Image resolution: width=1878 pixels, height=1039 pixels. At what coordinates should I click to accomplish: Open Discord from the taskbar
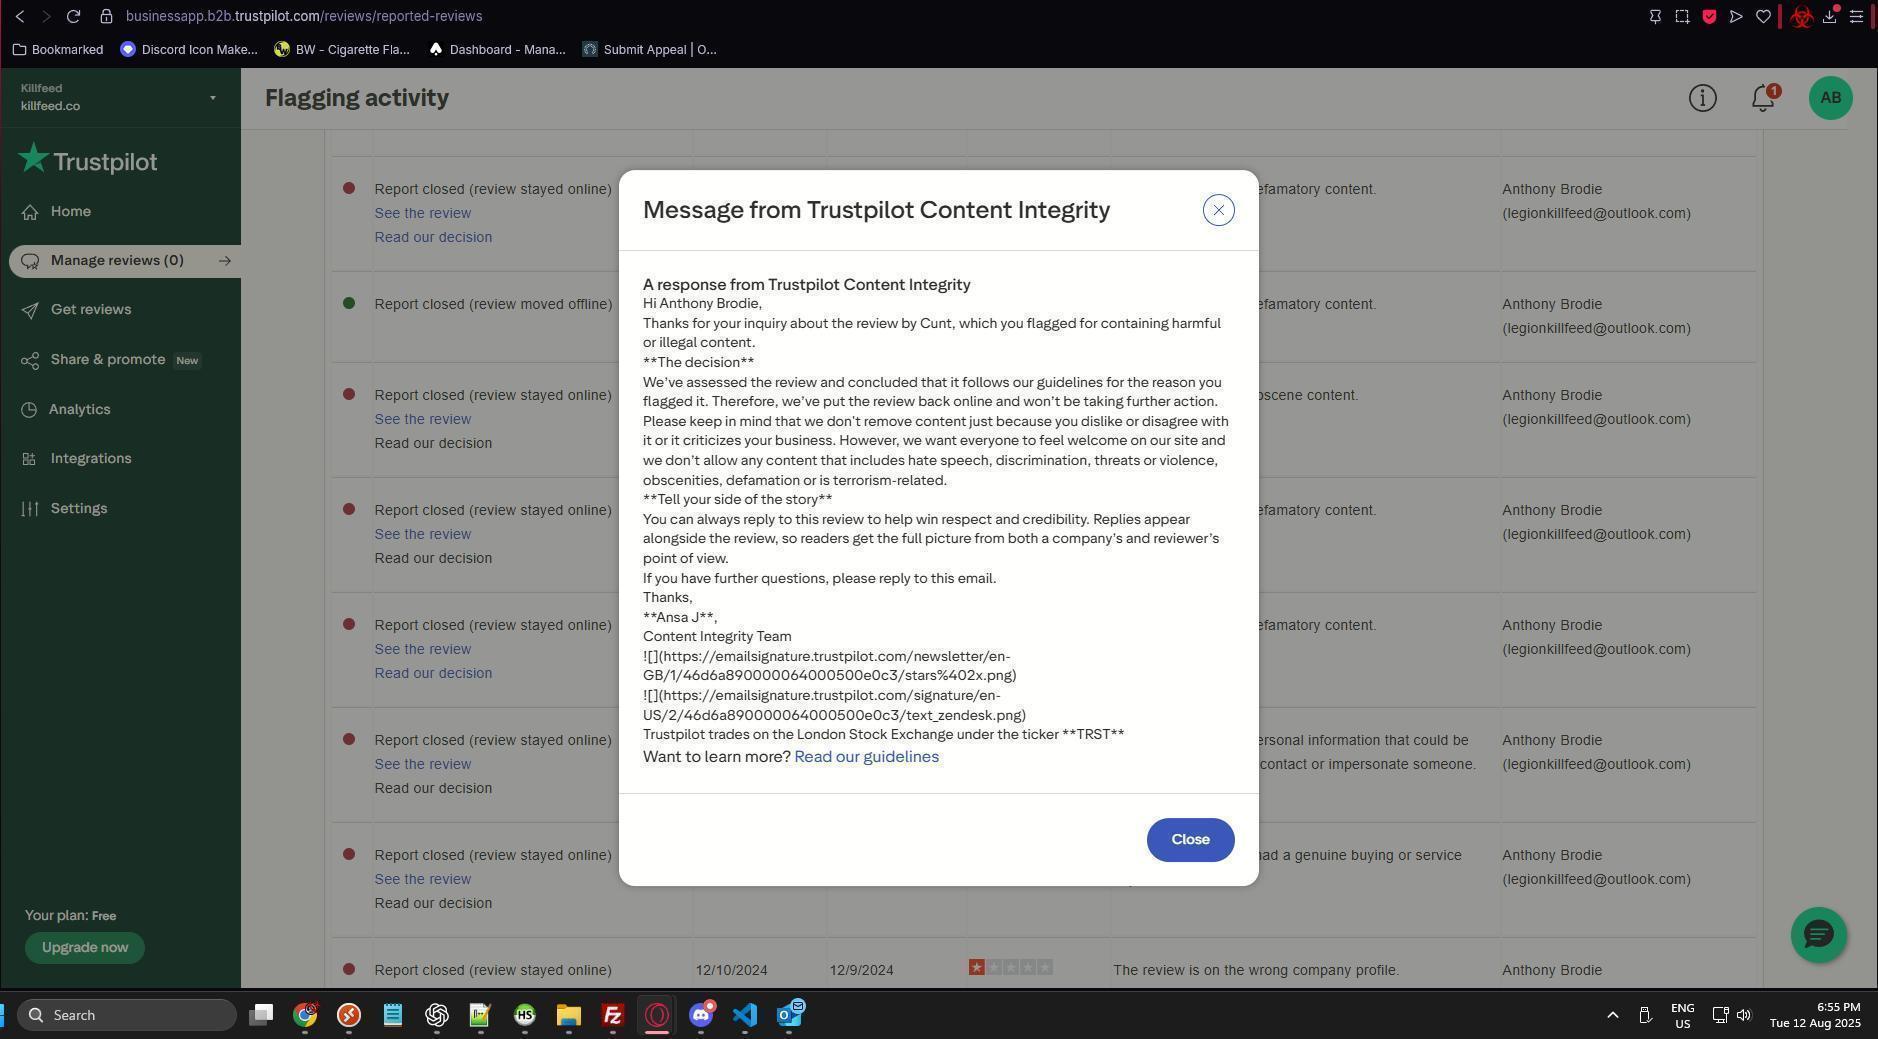click(701, 1015)
